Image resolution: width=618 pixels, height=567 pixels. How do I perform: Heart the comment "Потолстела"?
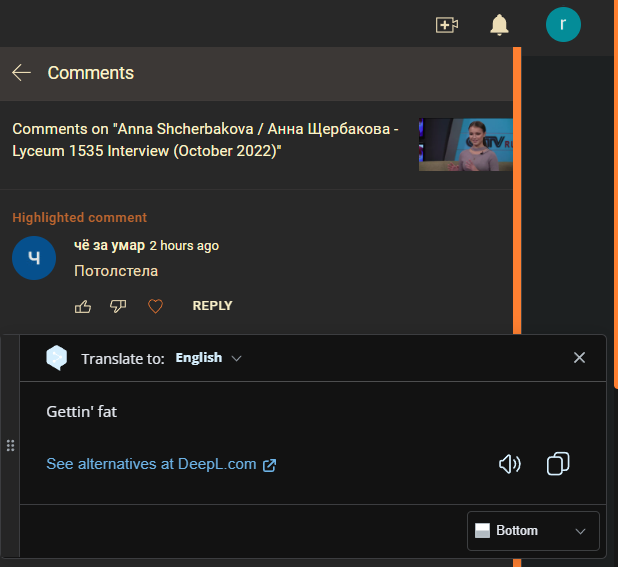pos(155,306)
